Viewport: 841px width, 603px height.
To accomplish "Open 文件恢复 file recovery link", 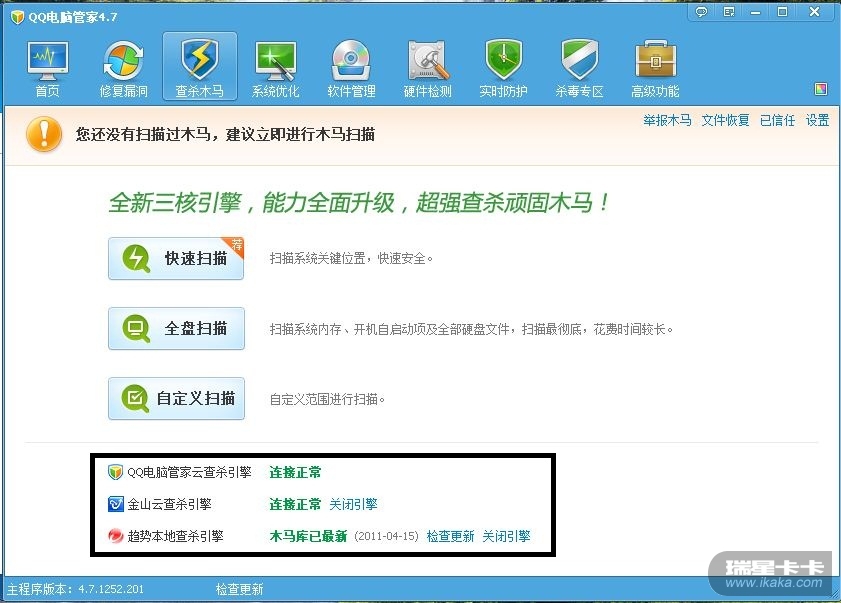I will click(725, 120).
